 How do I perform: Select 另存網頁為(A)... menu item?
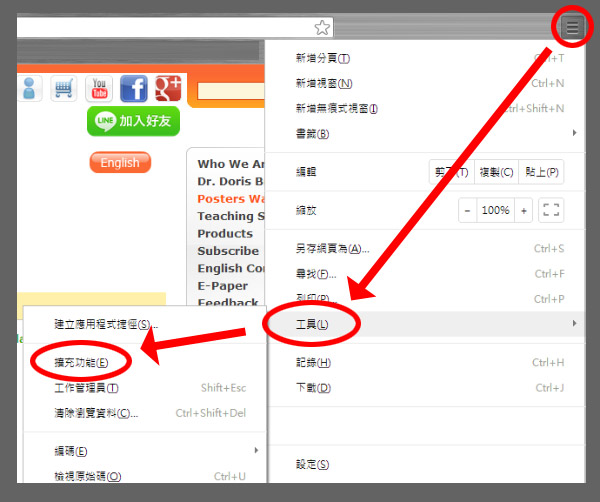click(425, 249)
